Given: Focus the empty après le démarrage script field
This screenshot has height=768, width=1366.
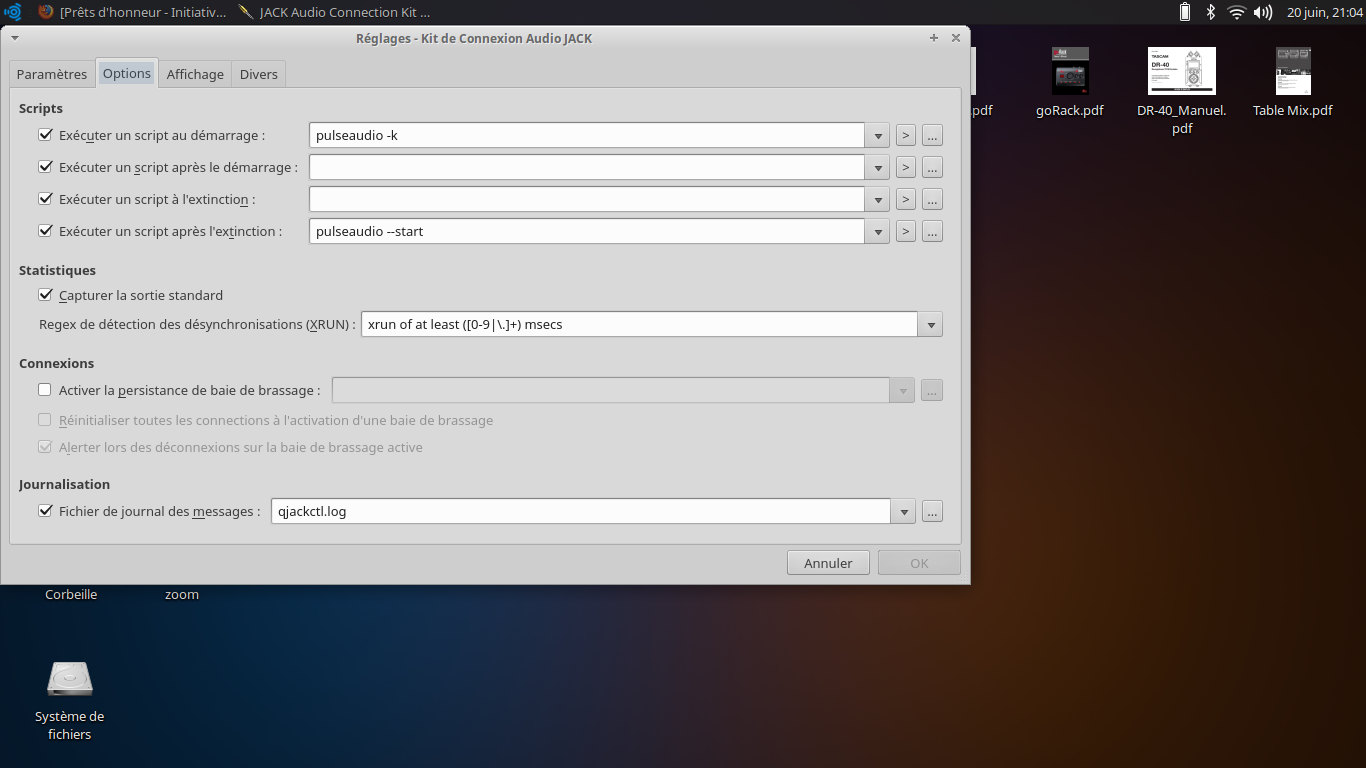Looking at the screenshot, I should click(x=587, y=167).
